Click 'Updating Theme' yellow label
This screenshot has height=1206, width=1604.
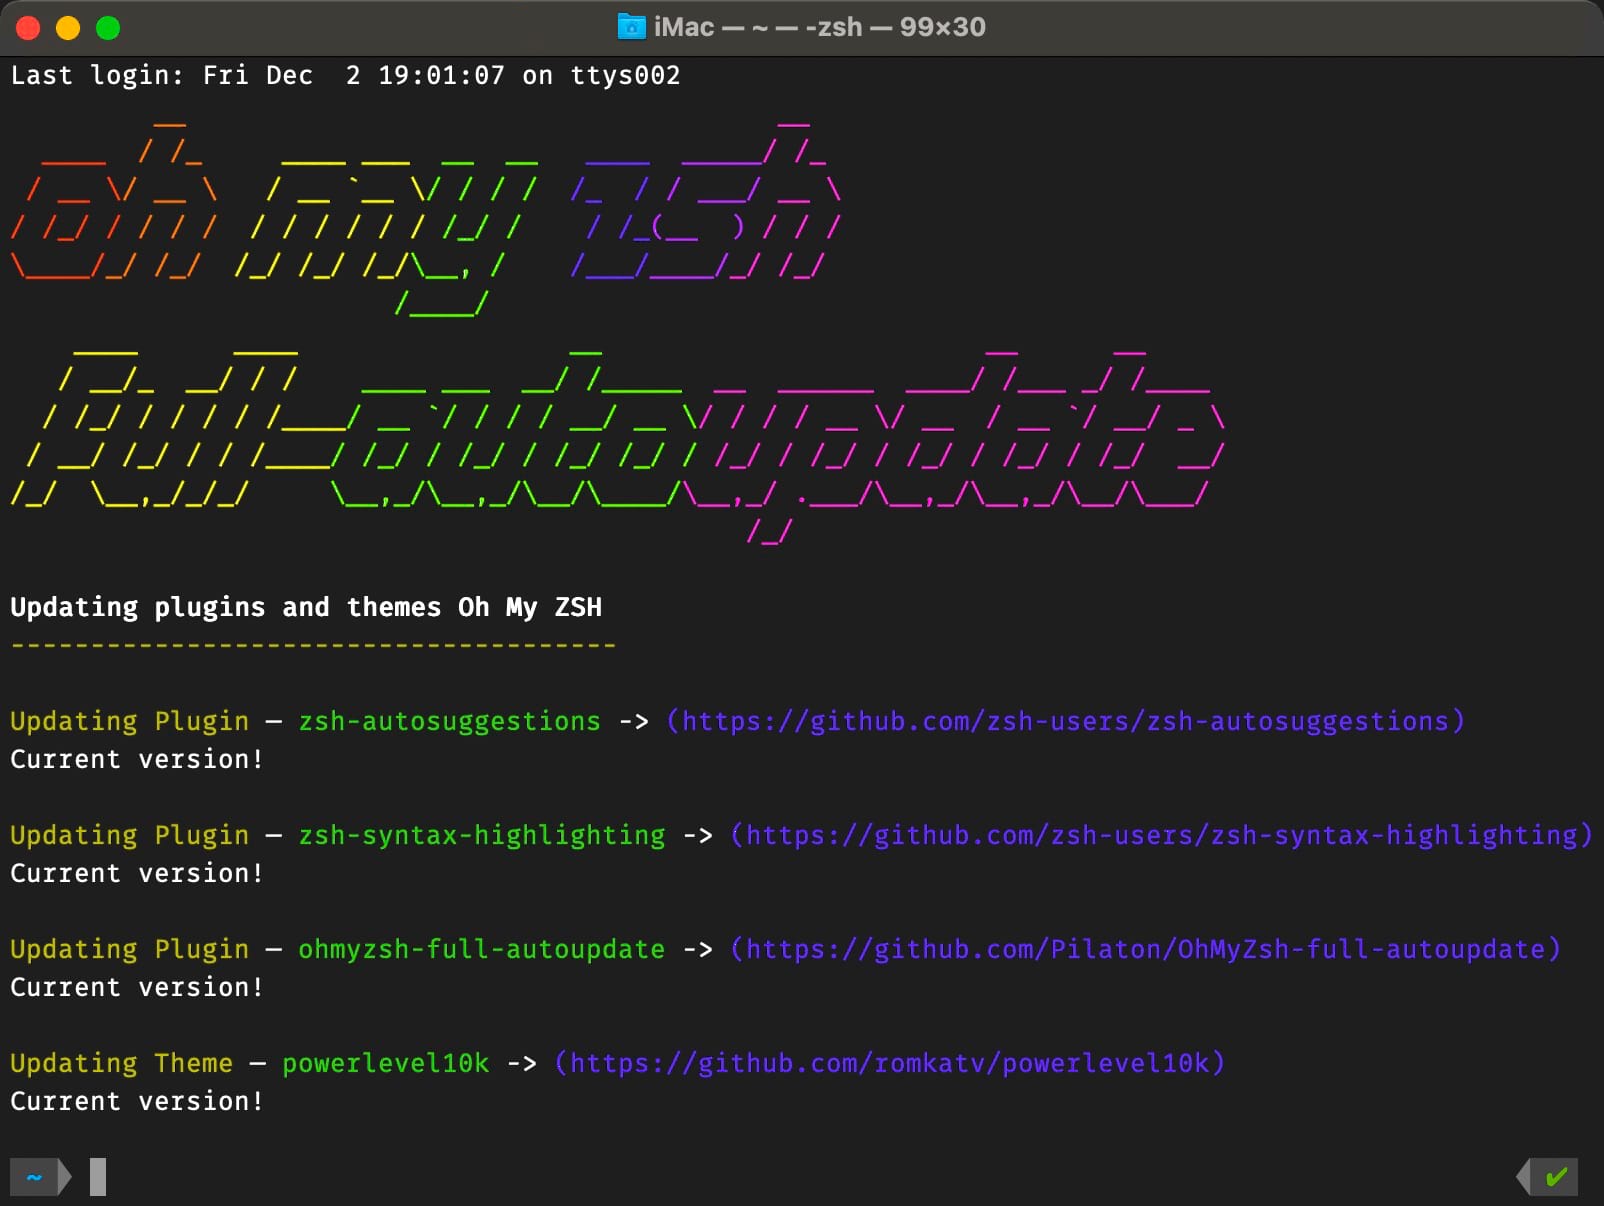click(x=121, y=1063)
